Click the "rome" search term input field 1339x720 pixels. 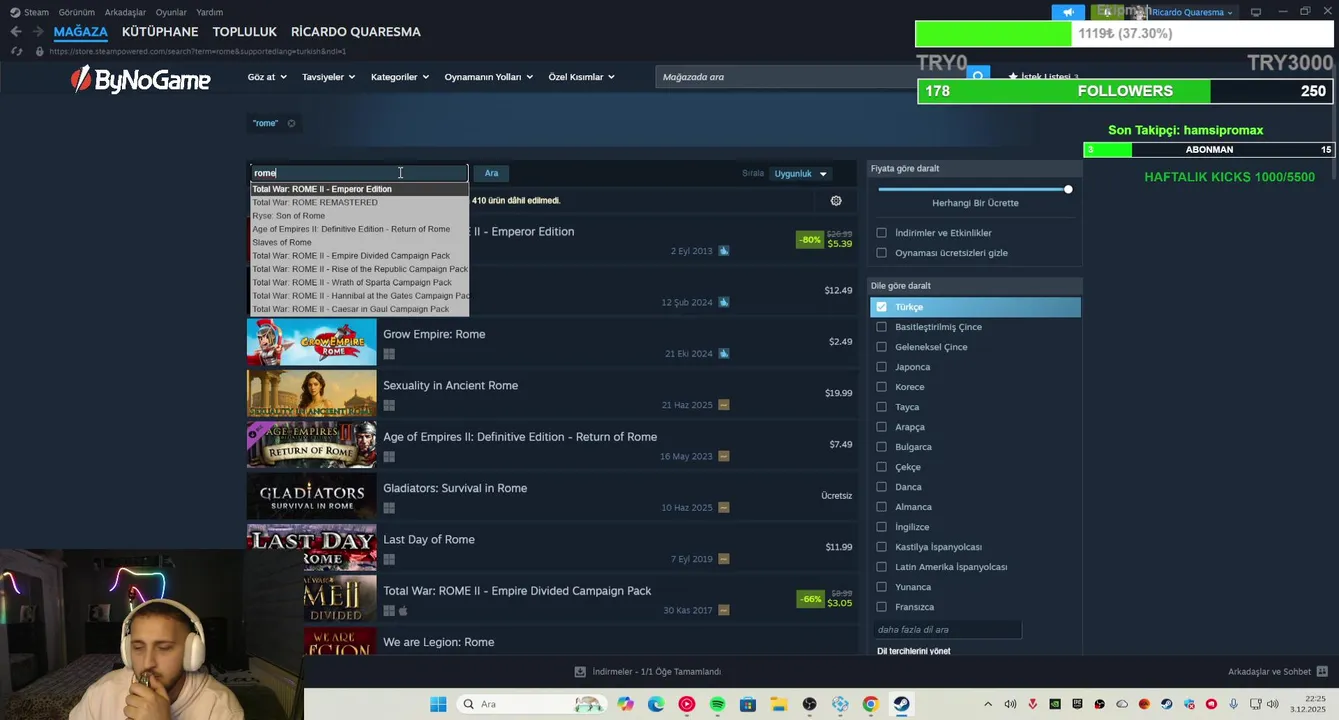click(x=359, y=174)
